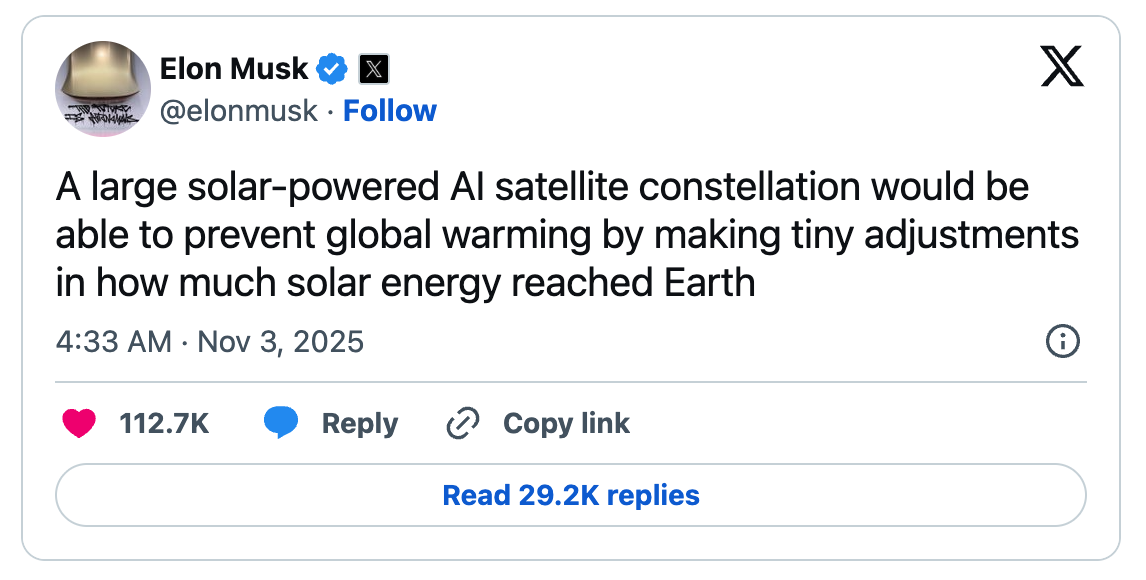
Task: Click the tweet line ending with Earth
Action: (405, 283)
